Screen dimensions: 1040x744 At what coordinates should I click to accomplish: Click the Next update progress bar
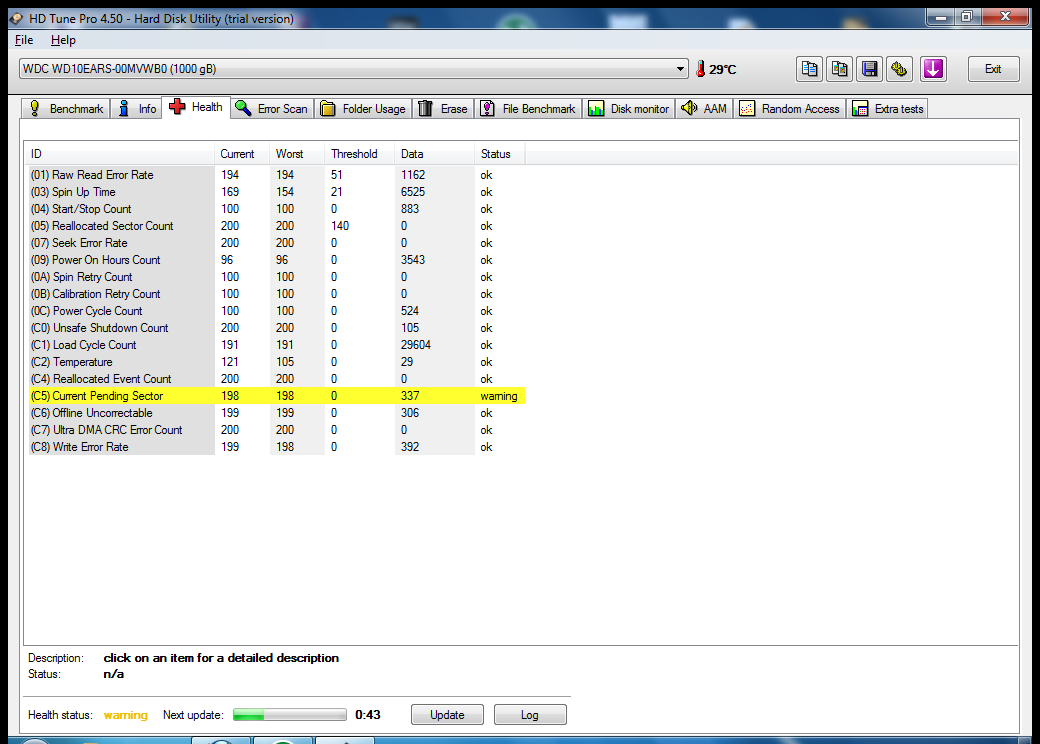[x=290, y=715]
